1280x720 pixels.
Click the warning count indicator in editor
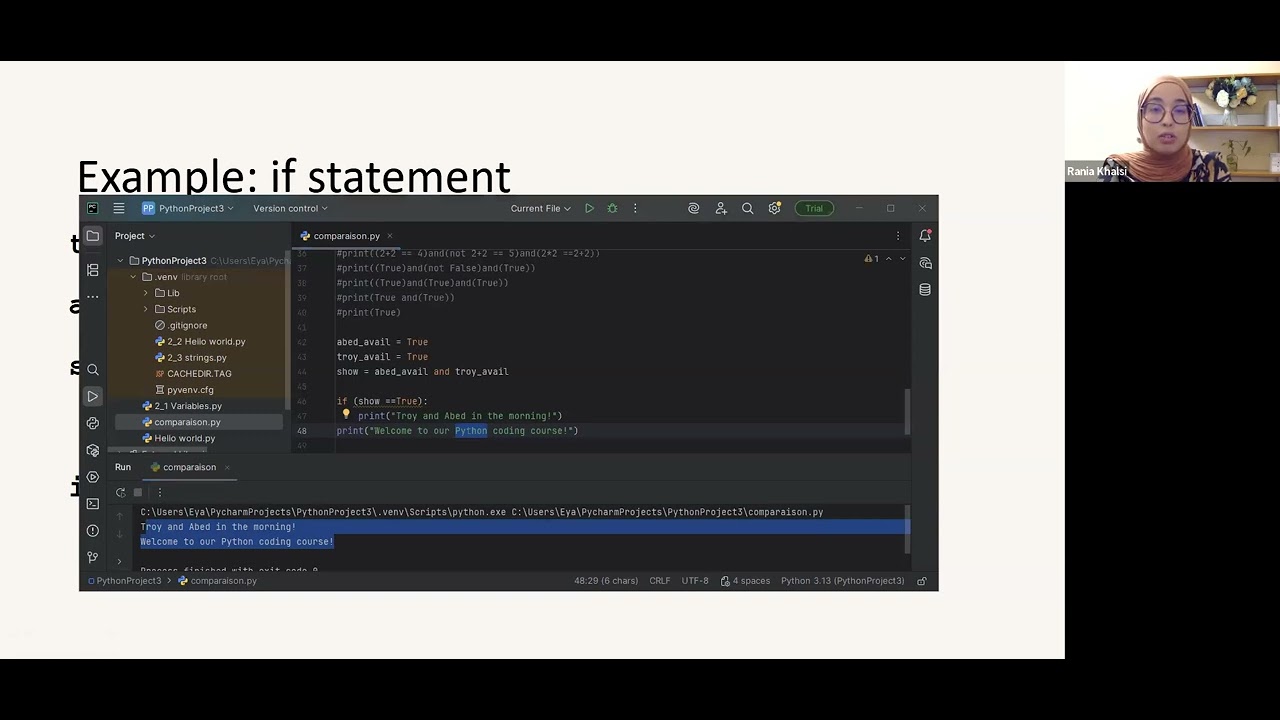pos(872,259)
